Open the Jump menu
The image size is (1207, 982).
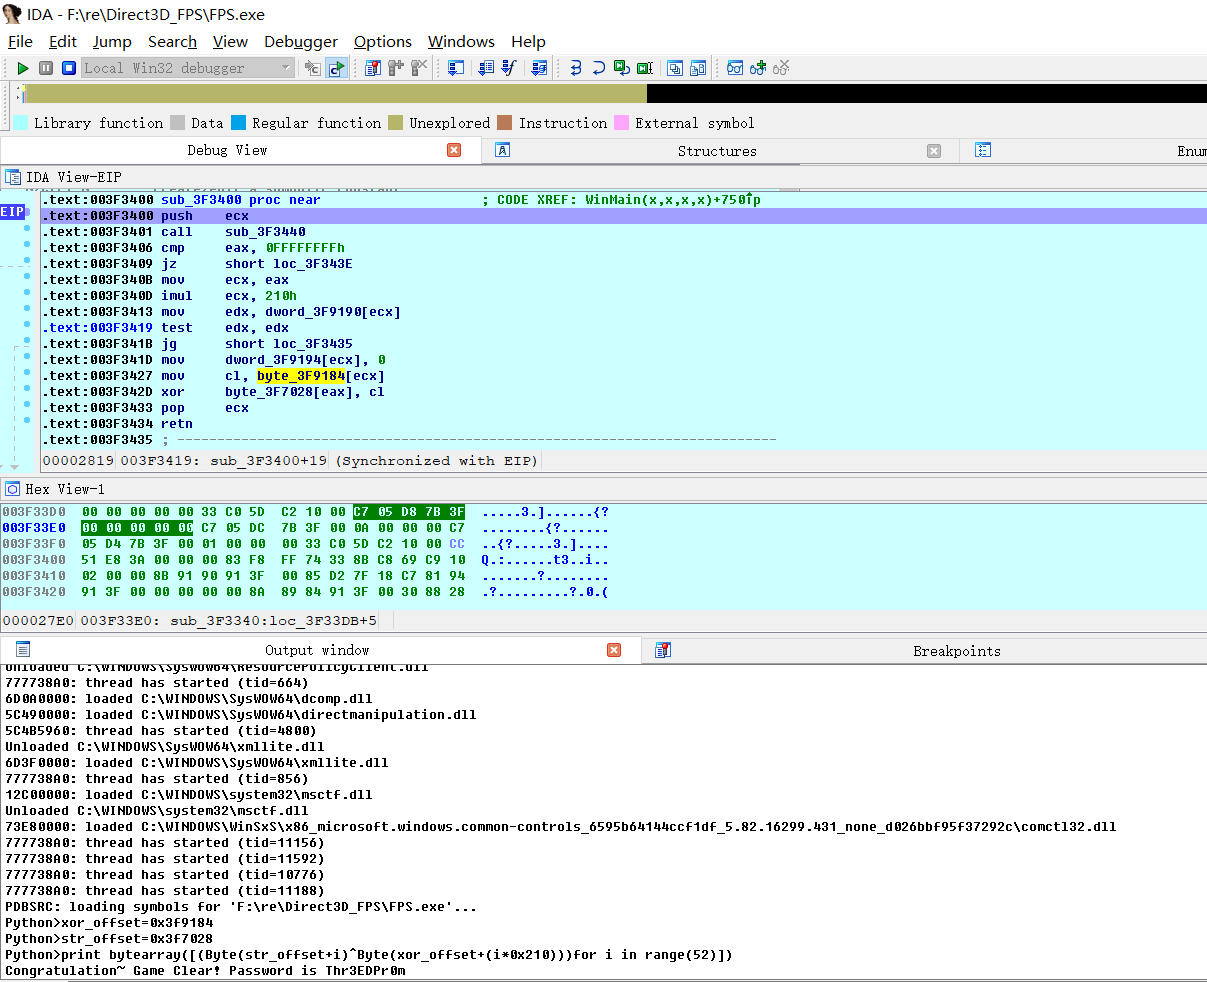[x=112, y=41]
